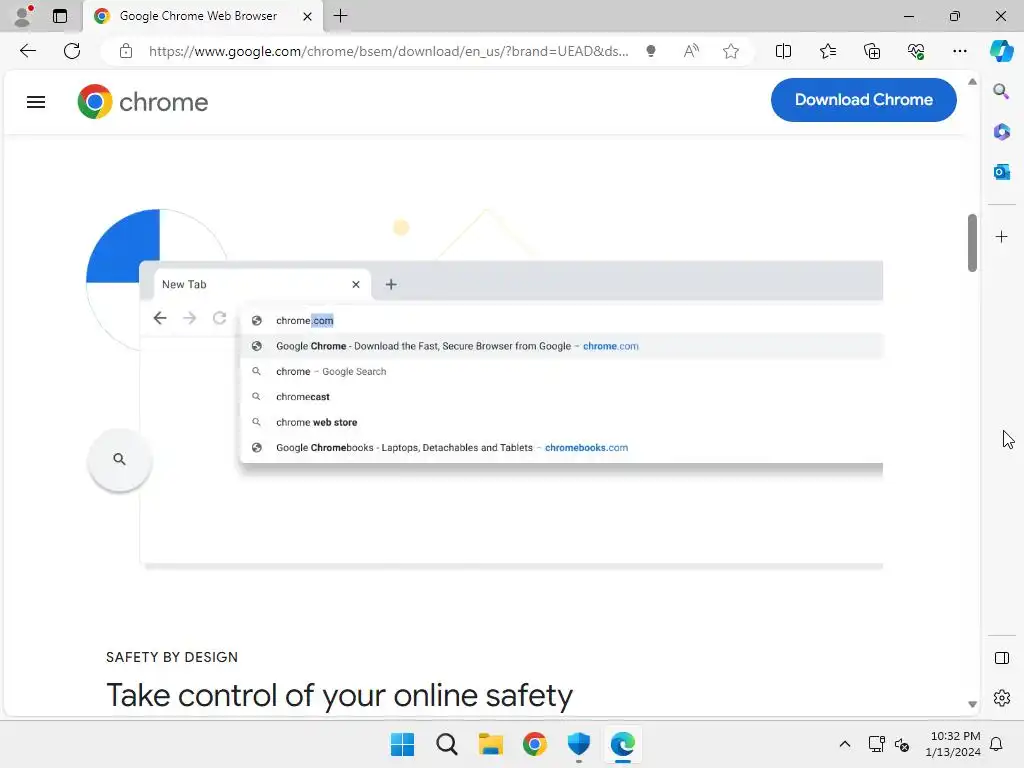Viewport: 1024px width, 768px height.
Task: Show hidden system tray icons chevron
Action: pos(844,744)
